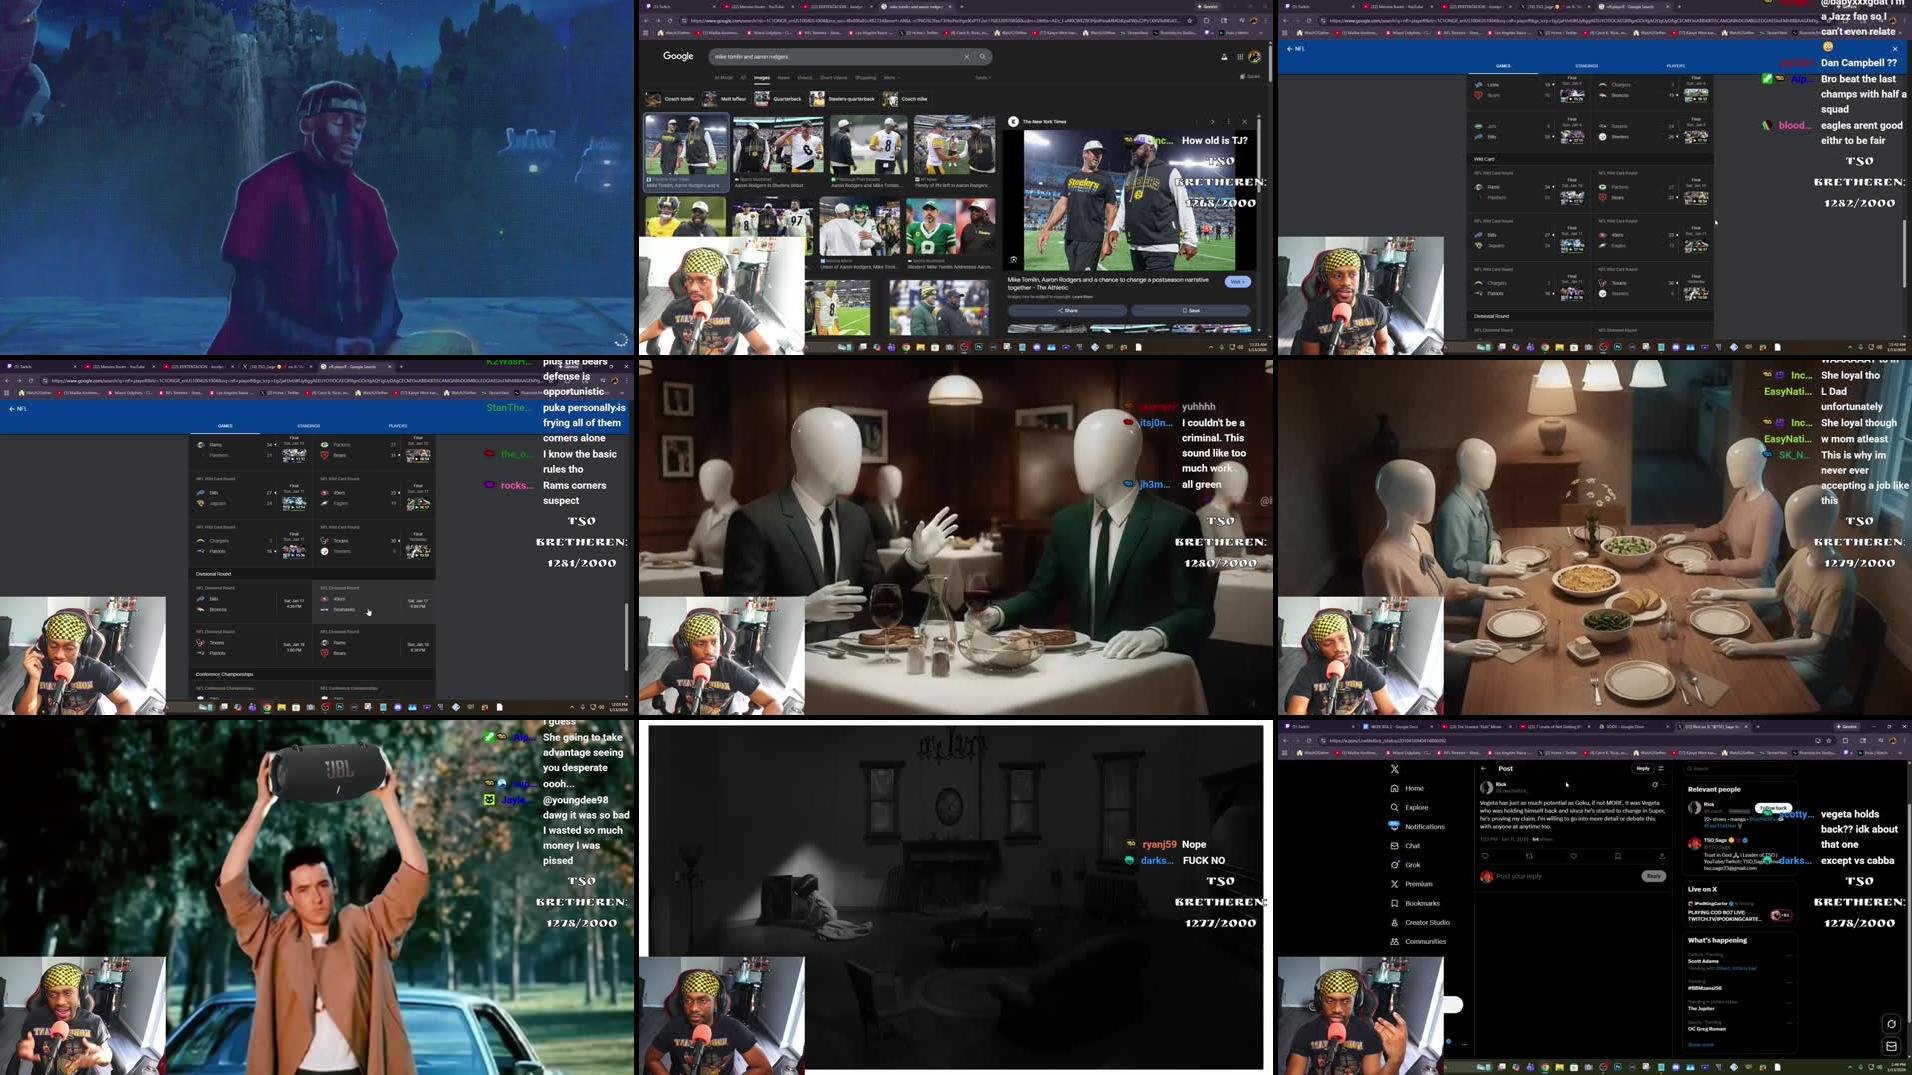Open Notifications in the X sidebar
The height and width of the screenshot is (1075, 1912).
pyautogui.click(x=1426, y=827)
